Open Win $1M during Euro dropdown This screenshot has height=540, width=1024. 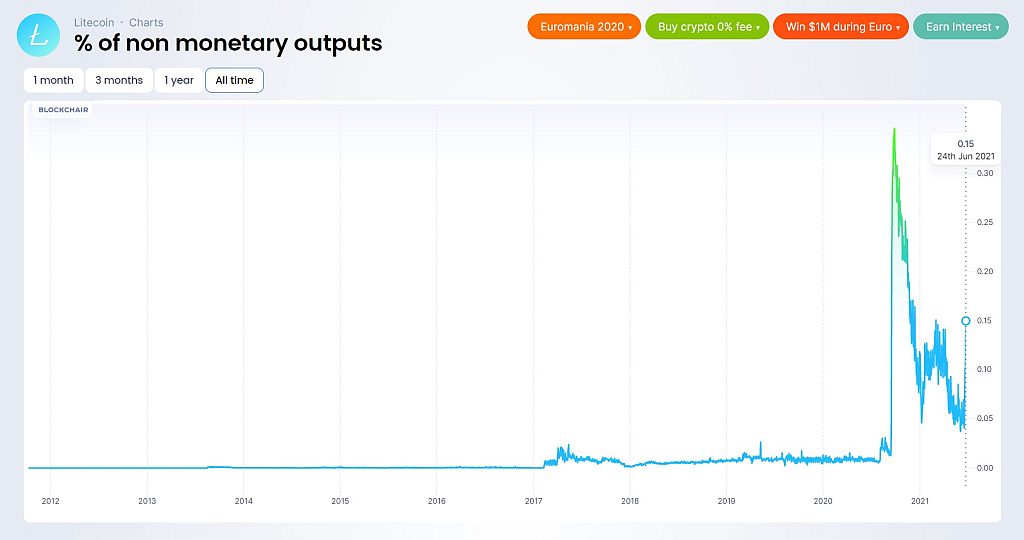tap(841, 27)
